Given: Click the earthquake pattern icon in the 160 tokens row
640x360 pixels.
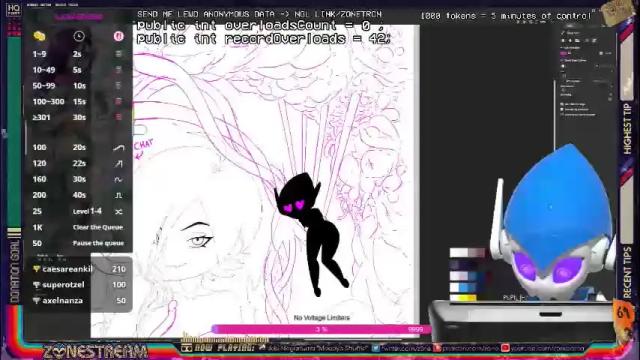Looking at the screenshot, I should tap(118, 180).
